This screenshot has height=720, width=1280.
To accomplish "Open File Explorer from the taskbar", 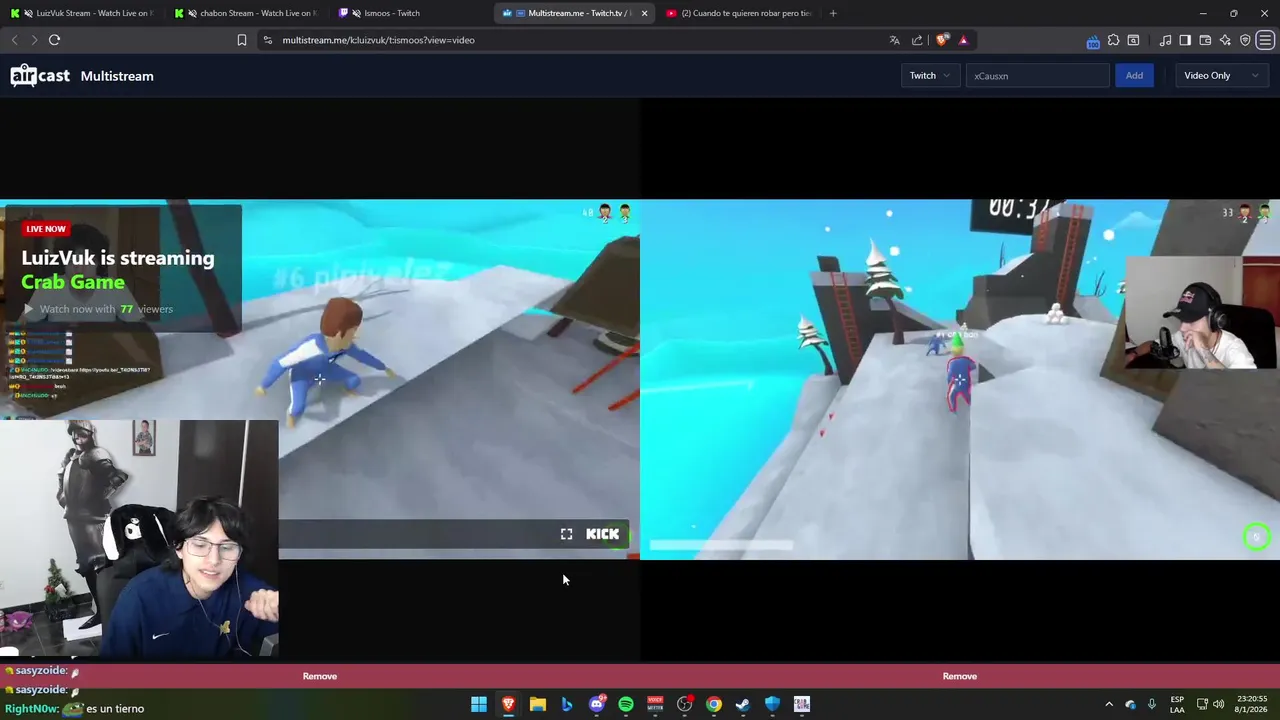I will (538, 704).
